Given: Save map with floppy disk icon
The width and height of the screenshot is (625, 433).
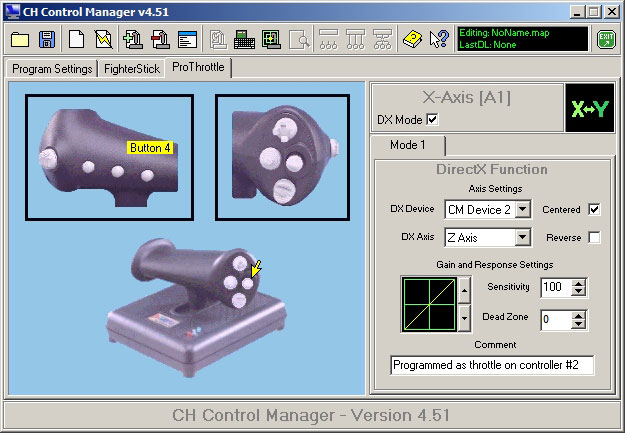Looking at the screenshot, I should click(x=47, y=39).
